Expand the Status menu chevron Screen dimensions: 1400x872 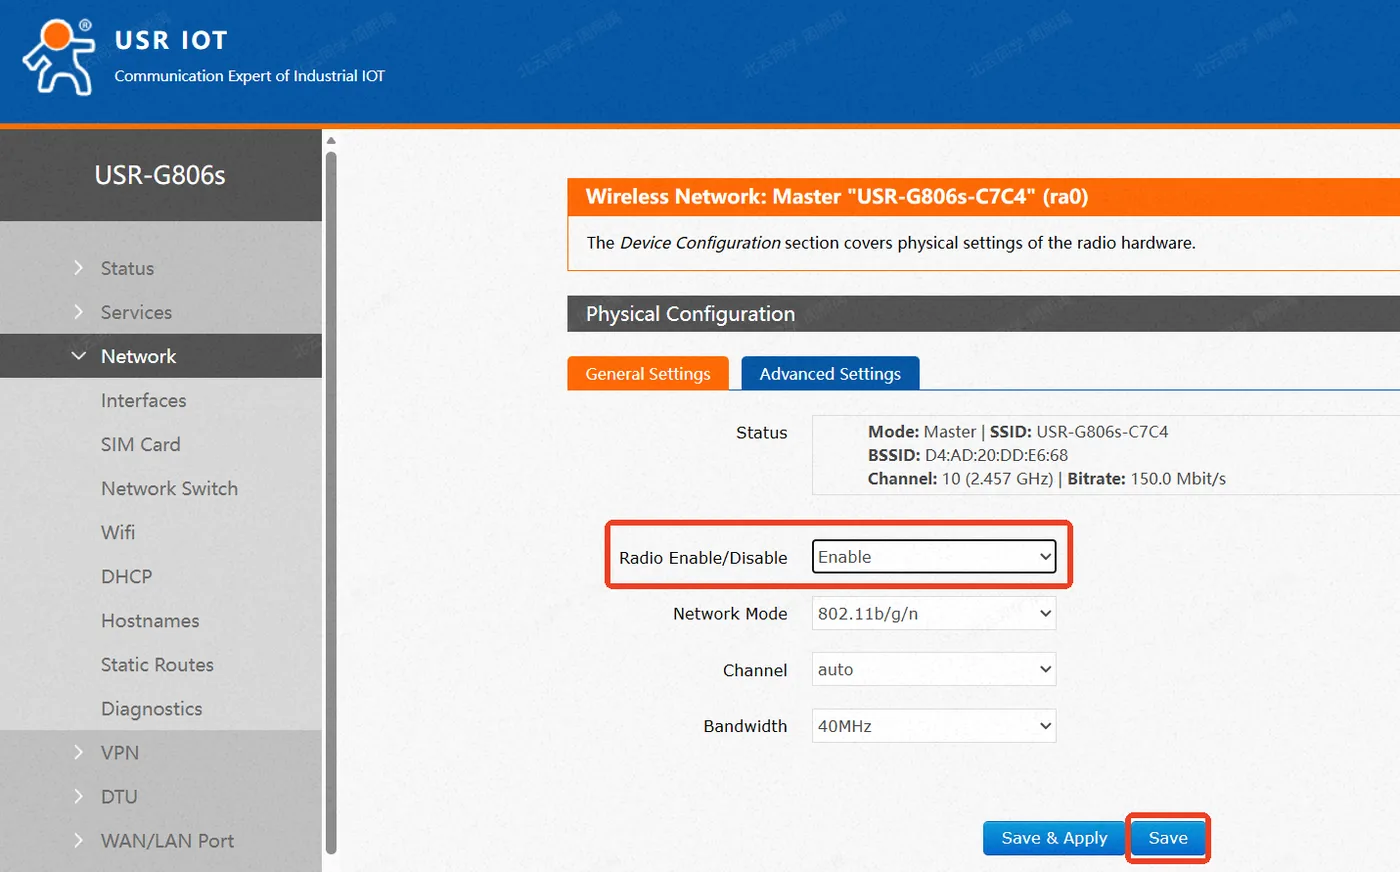(79, 268)
